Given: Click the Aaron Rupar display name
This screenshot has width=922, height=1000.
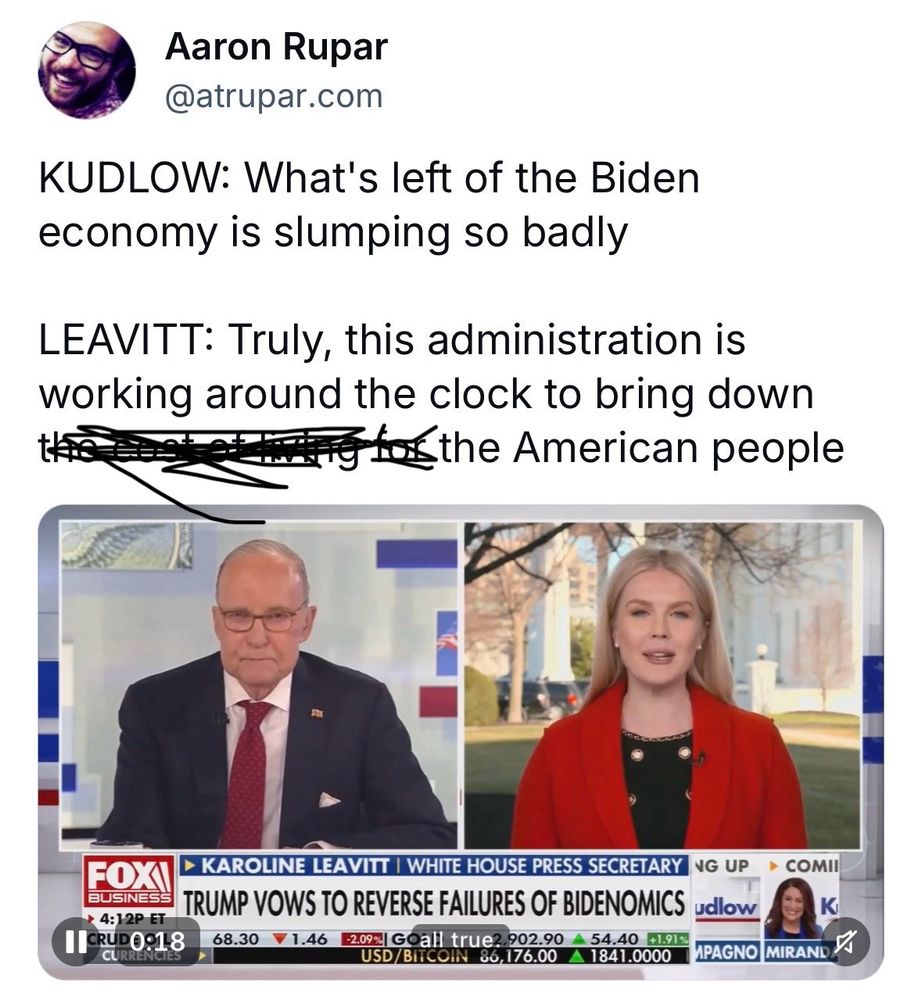Looking at the screenshot, I should tap(276, 47).
